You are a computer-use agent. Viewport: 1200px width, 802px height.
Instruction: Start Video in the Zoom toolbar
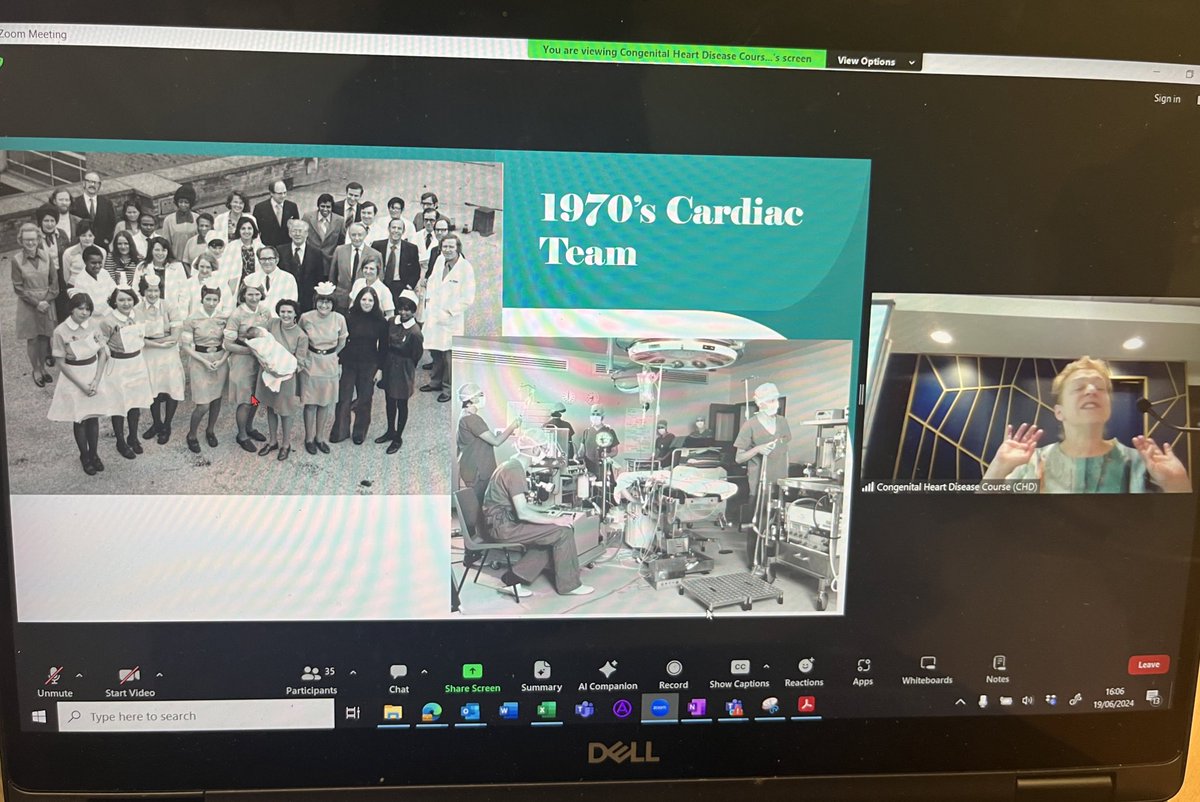(x=130, y=682)
